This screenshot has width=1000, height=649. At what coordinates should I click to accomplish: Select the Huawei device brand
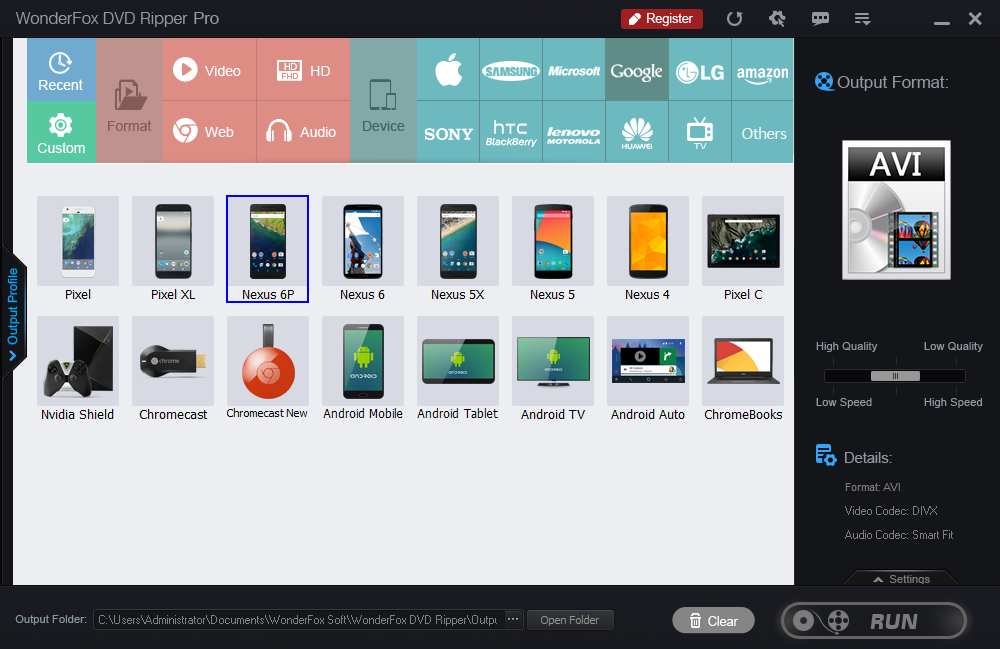pyautogui.click(x=636, y=132)
